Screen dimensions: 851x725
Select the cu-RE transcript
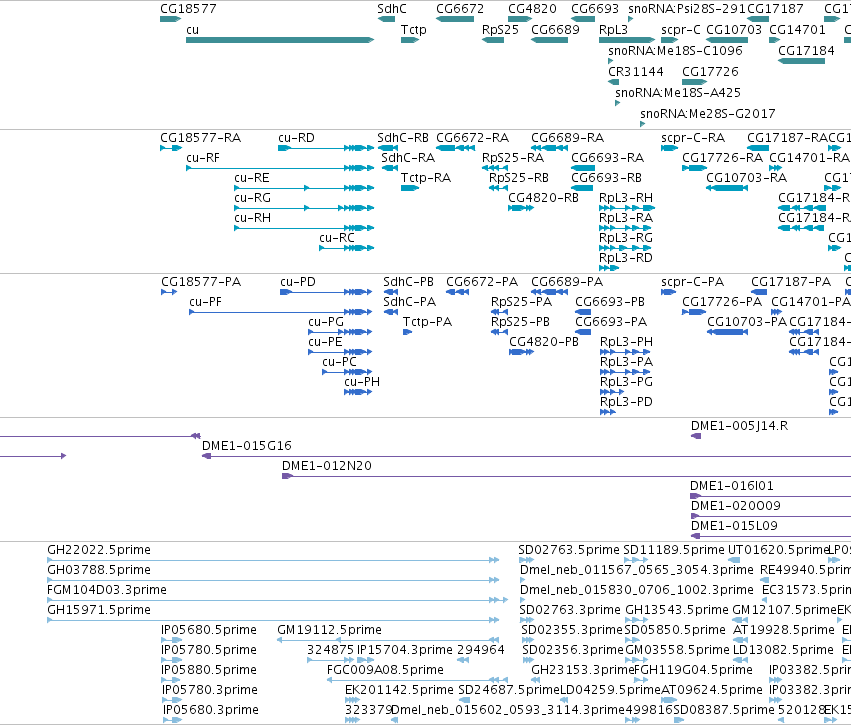(304, 188)
